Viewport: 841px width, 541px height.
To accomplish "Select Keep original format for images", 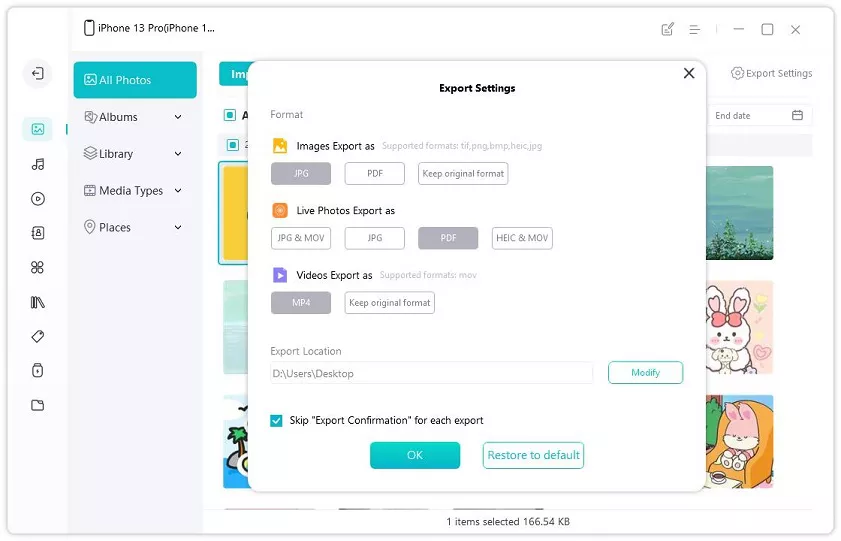I will pos(463,174).
